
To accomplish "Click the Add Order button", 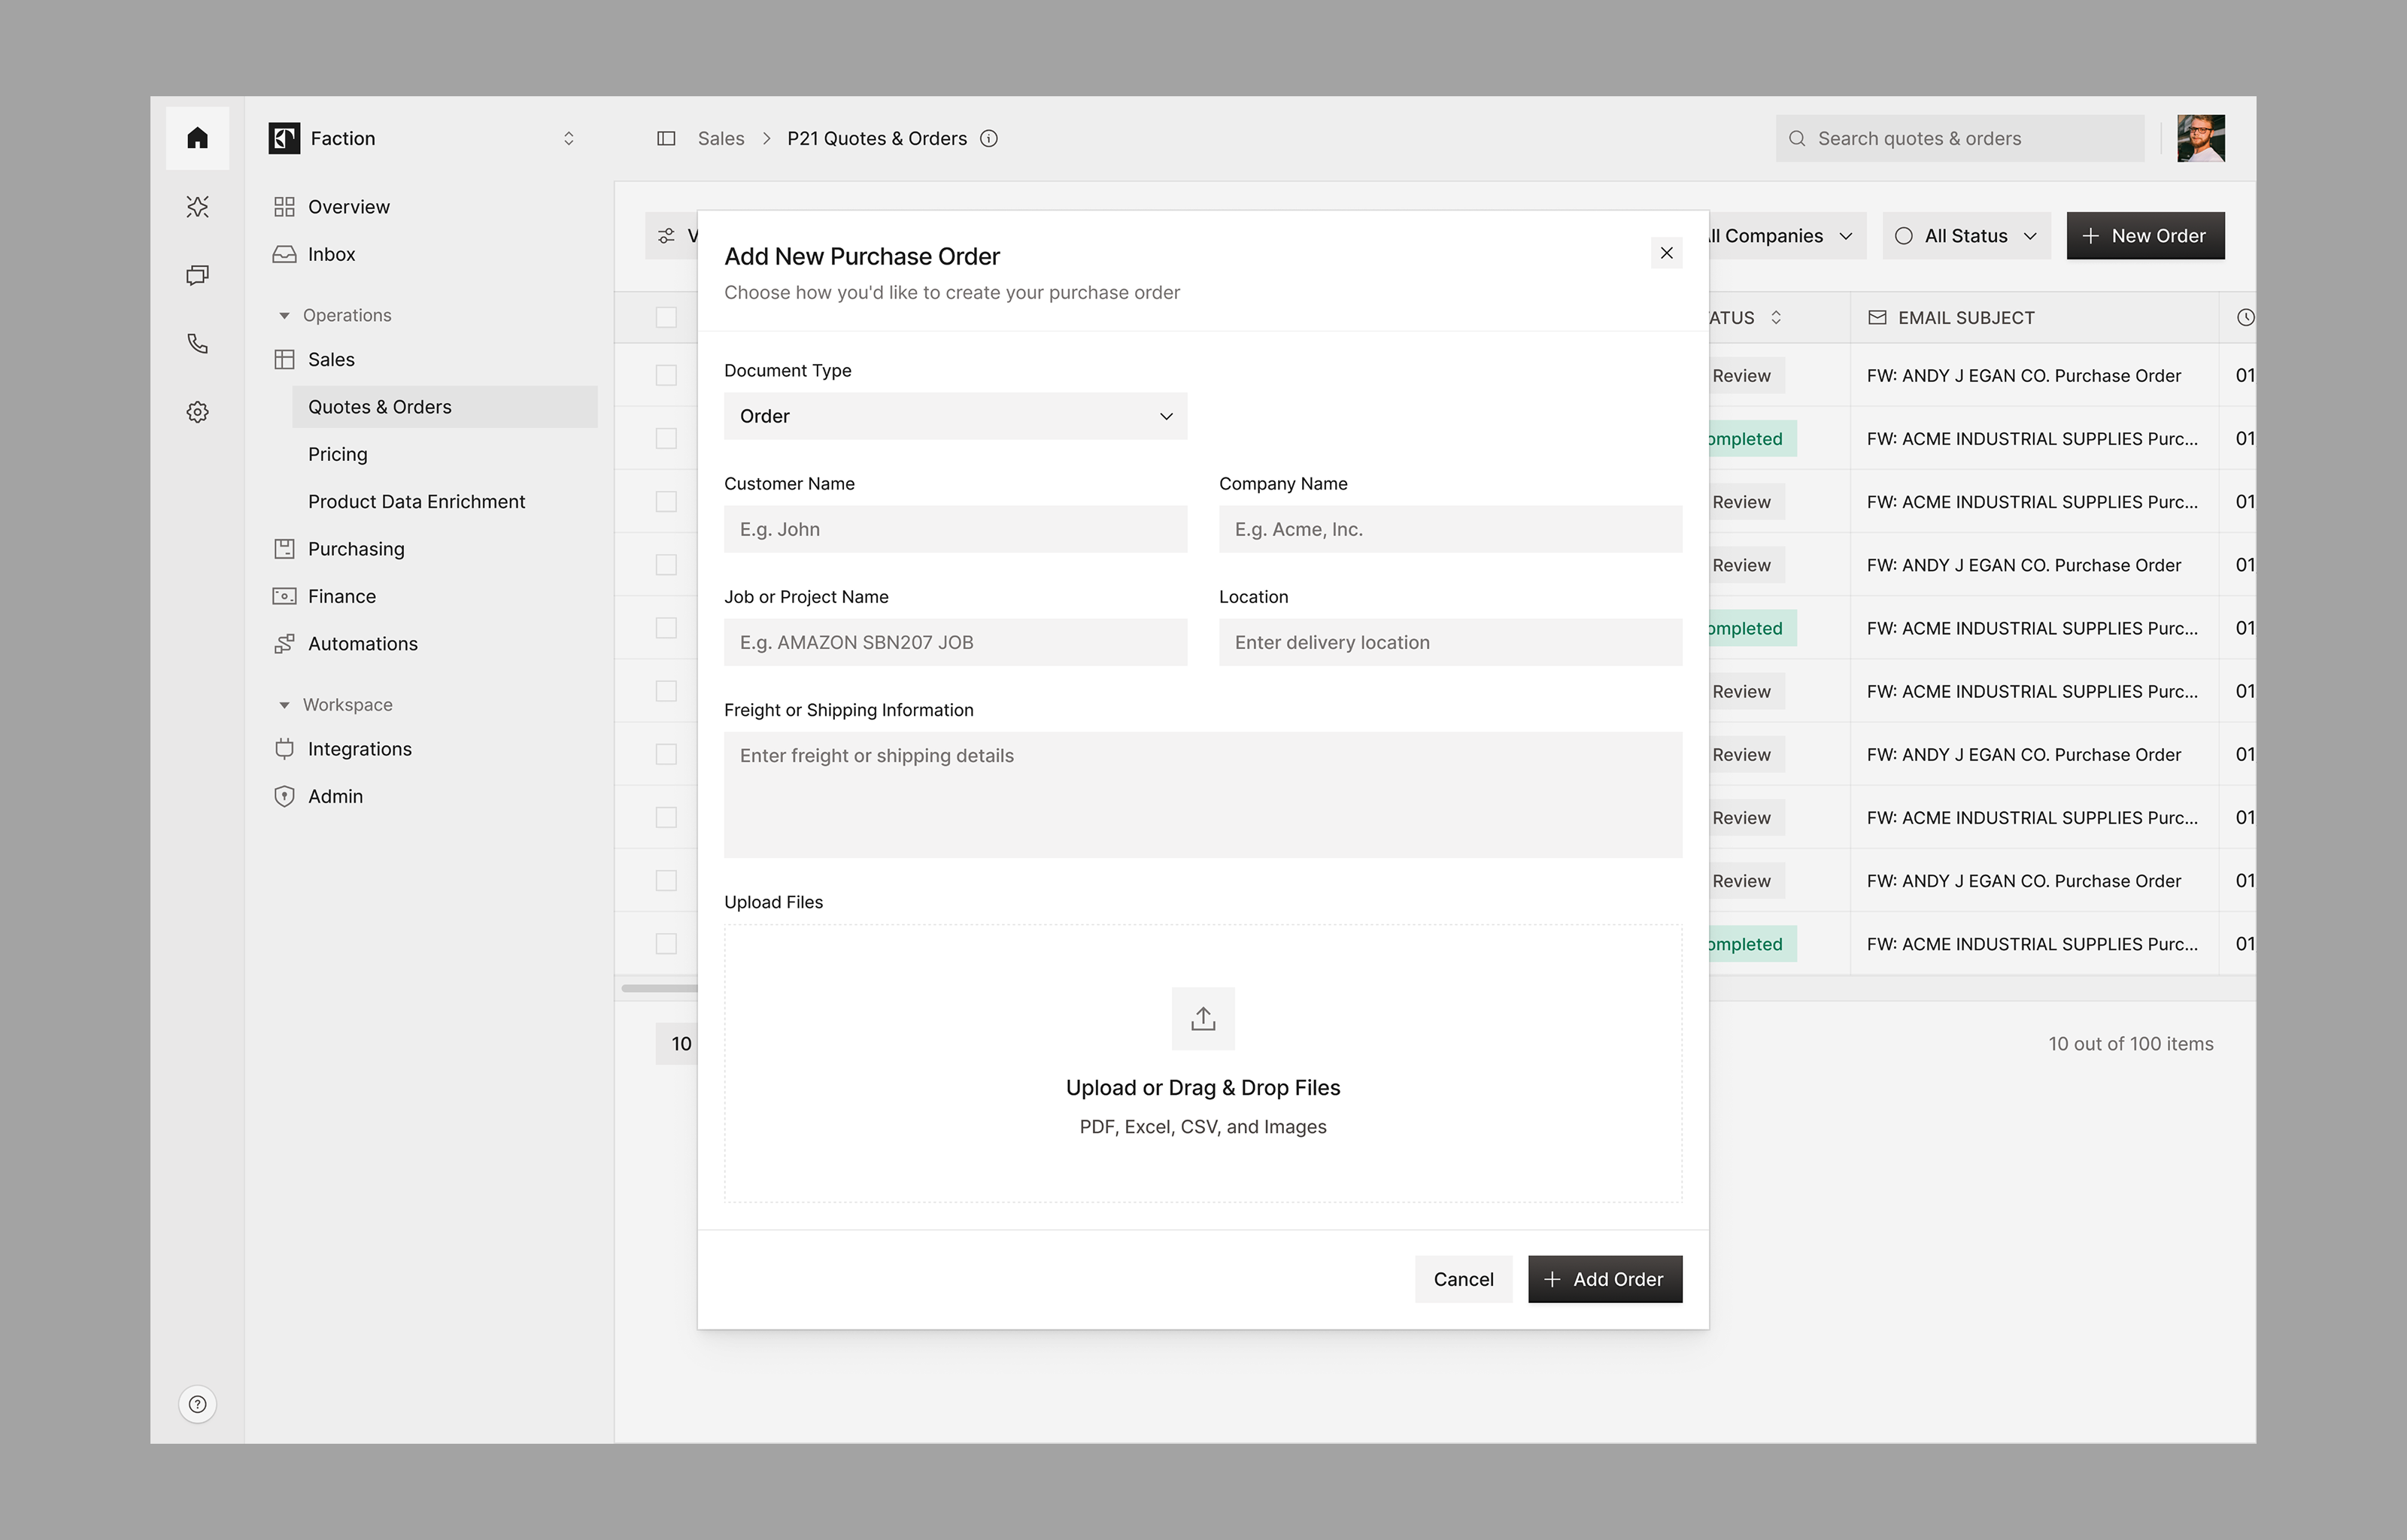I will (1605, 1279).
